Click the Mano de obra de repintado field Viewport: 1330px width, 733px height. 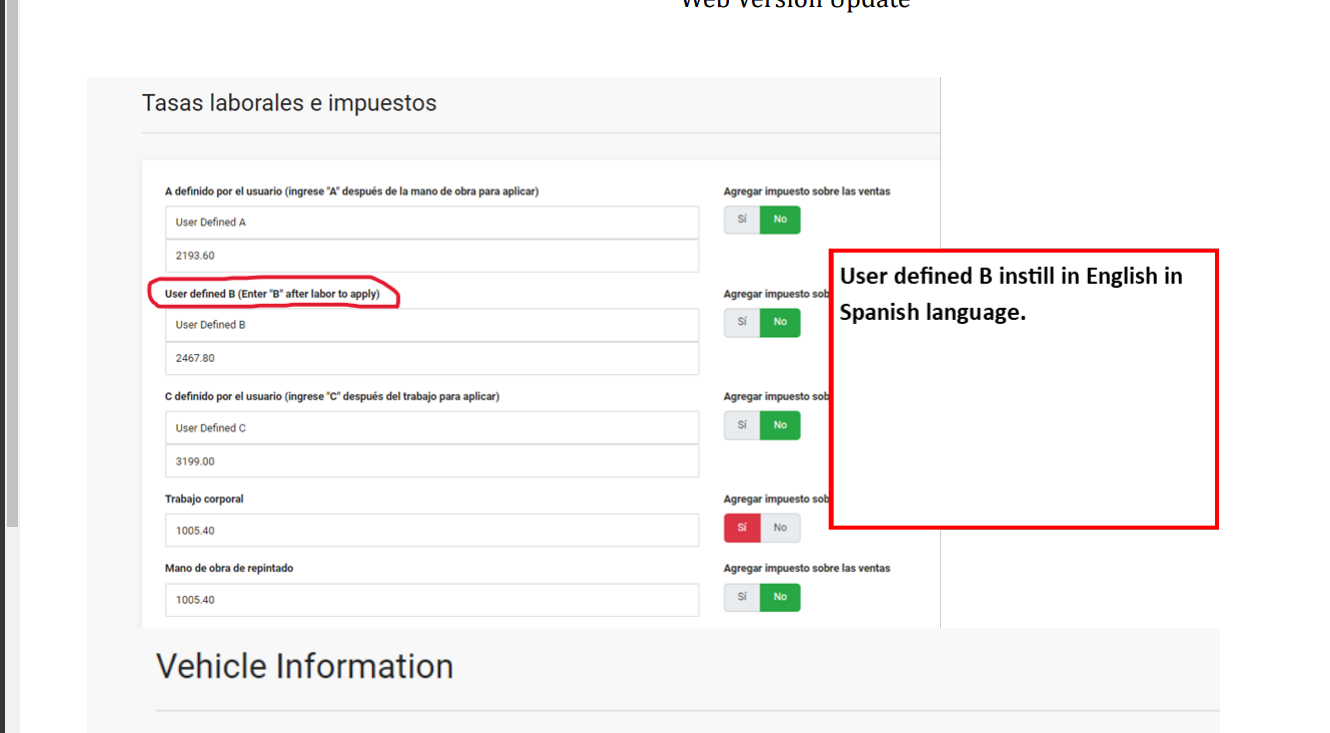431,600
